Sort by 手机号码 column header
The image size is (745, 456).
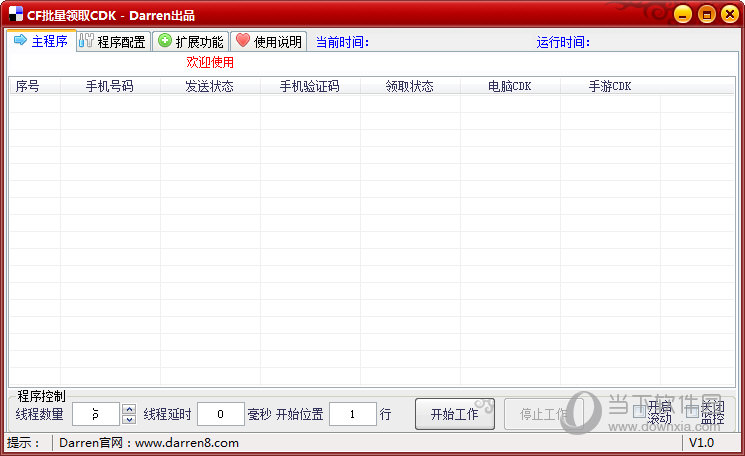point(110,86)
